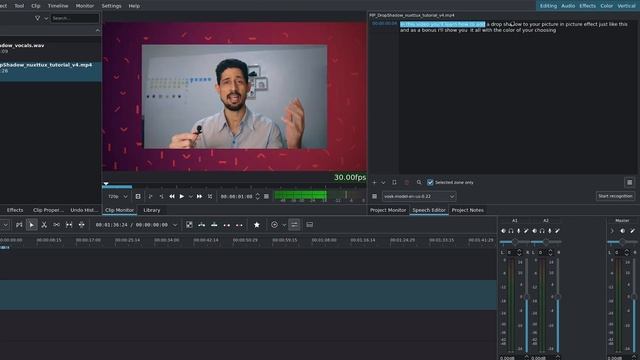Insert clip zone into the timeline
Image resolution: width=640 pixels, height=360 pixels.
point(202,225)
